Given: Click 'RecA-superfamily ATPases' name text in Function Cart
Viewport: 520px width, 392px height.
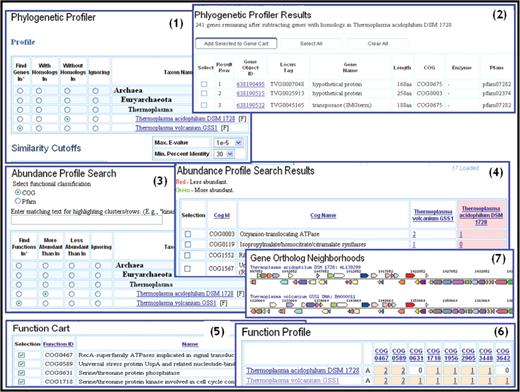Looking at the screenshot, I should tap(116, 355).
